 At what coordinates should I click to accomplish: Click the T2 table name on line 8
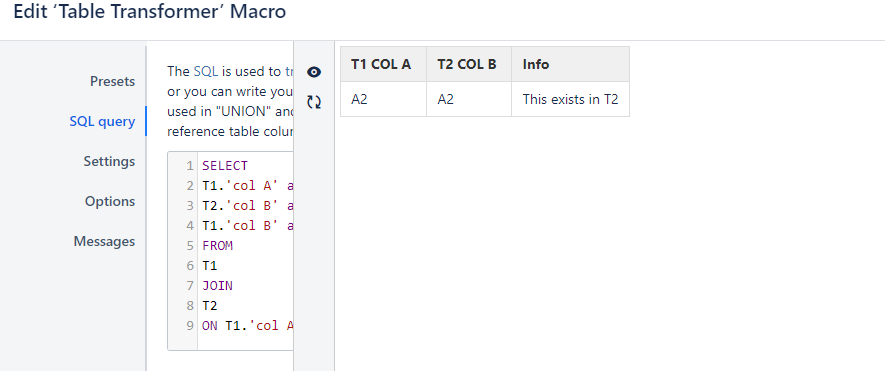(209, 306)
